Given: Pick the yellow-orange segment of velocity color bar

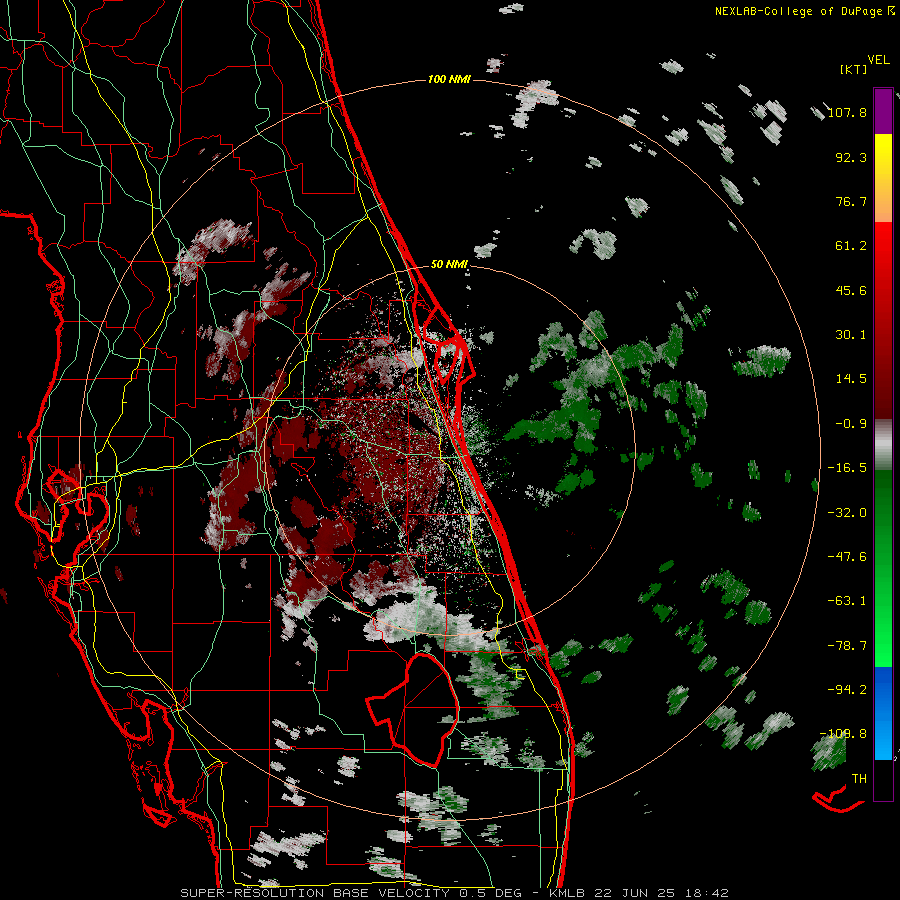Looking at the screenshot, I should click(x=883, y=178).
